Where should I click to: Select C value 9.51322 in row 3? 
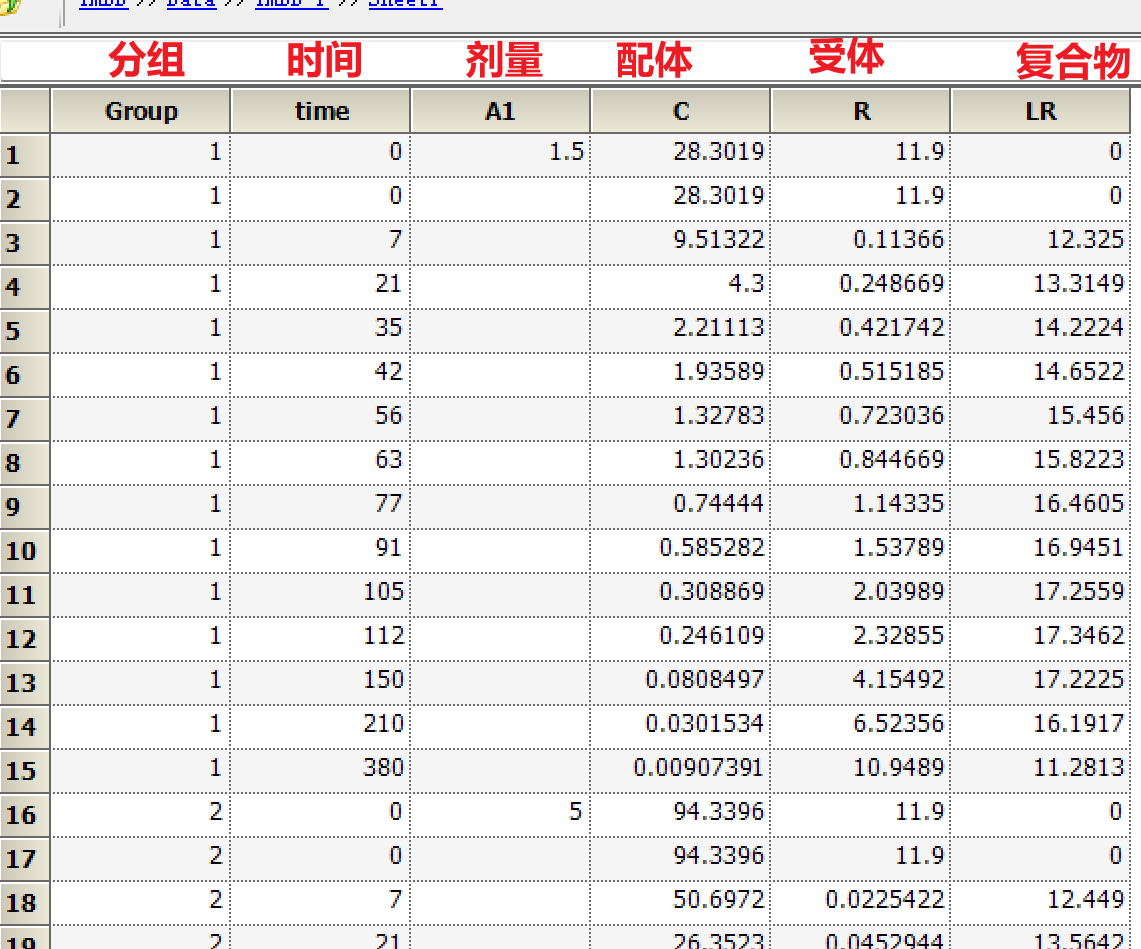pos(680,240)
